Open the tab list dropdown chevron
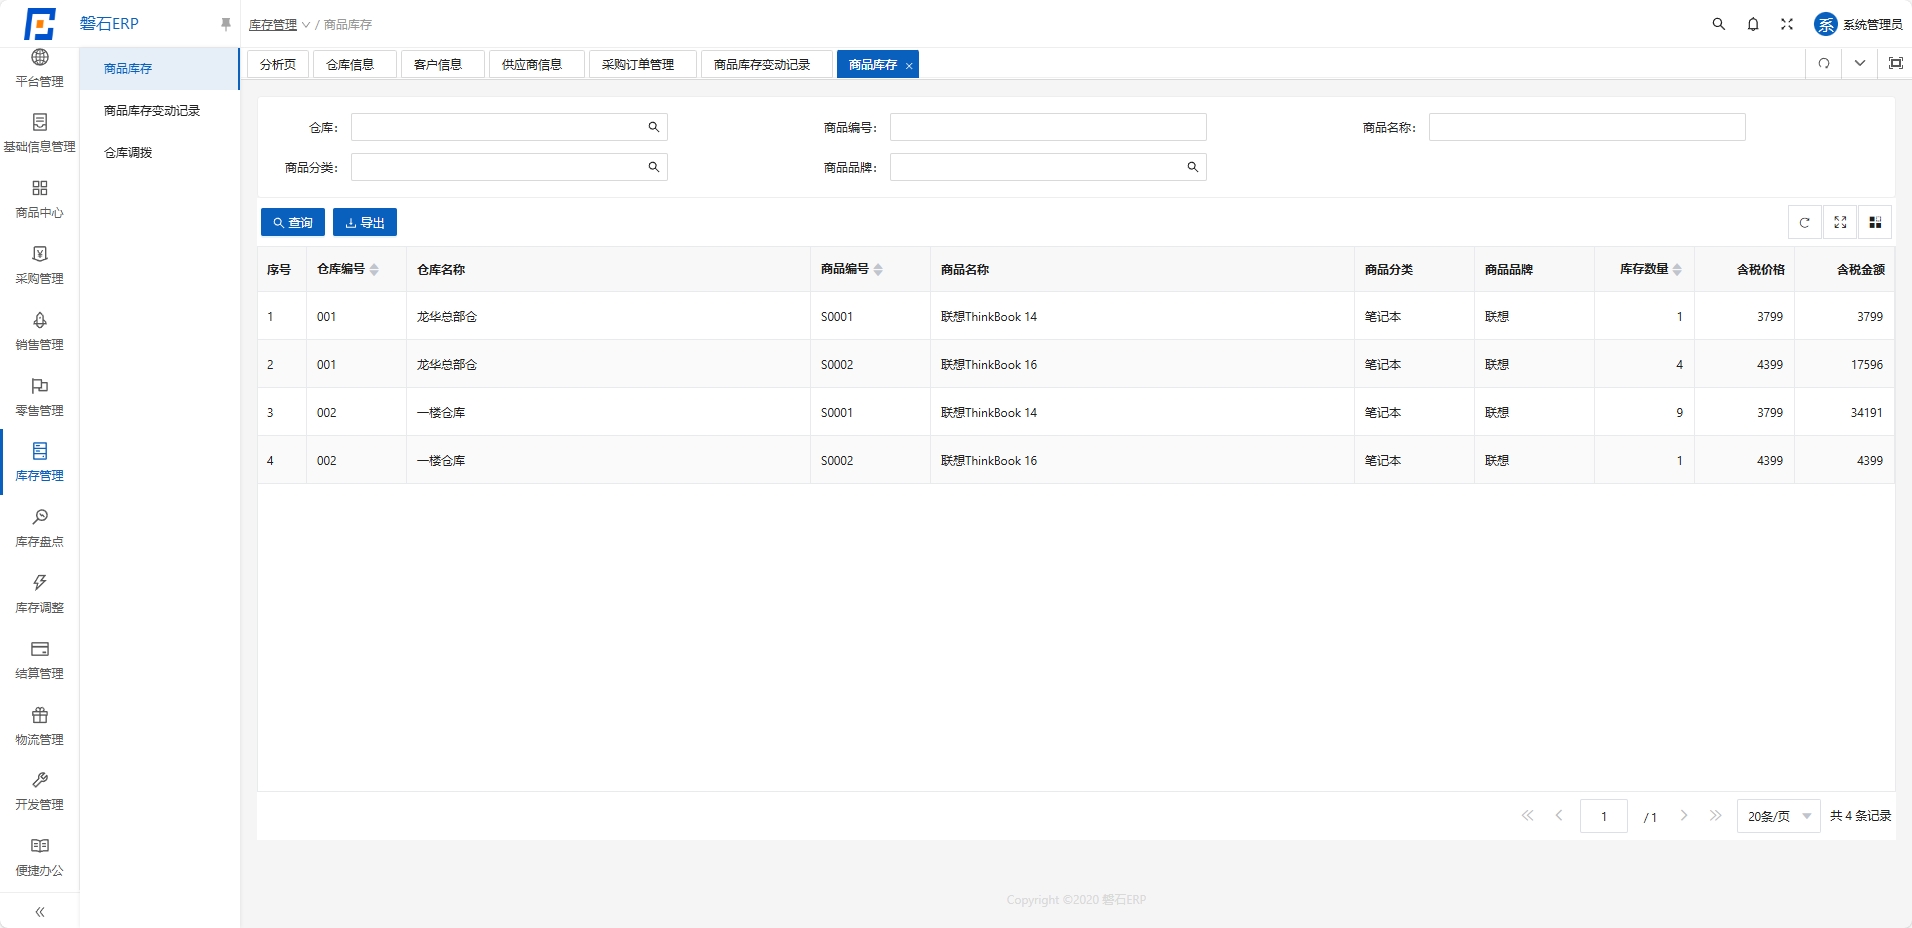 pos(1860,63)
